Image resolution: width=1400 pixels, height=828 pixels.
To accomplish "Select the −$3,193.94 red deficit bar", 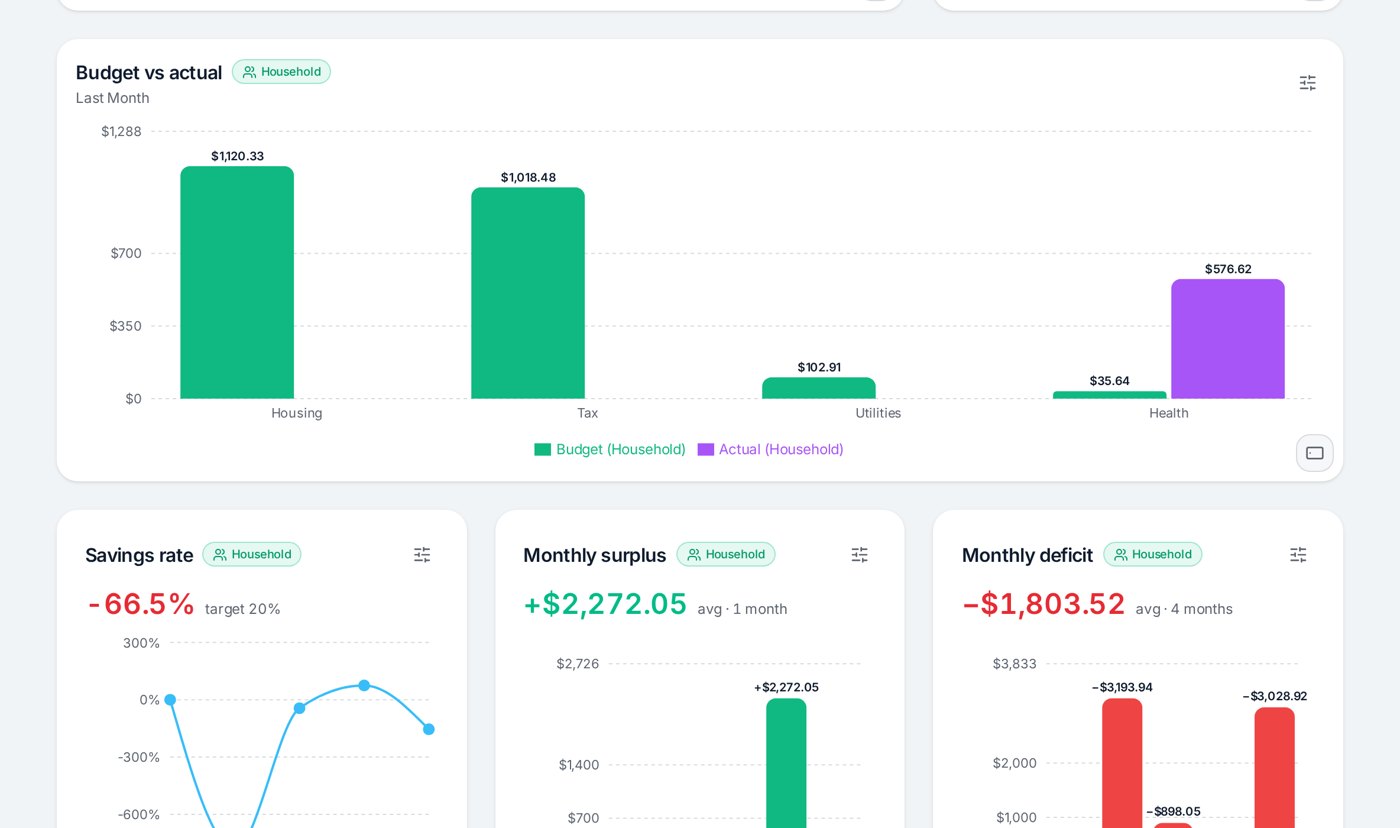I will (1122, 763).
